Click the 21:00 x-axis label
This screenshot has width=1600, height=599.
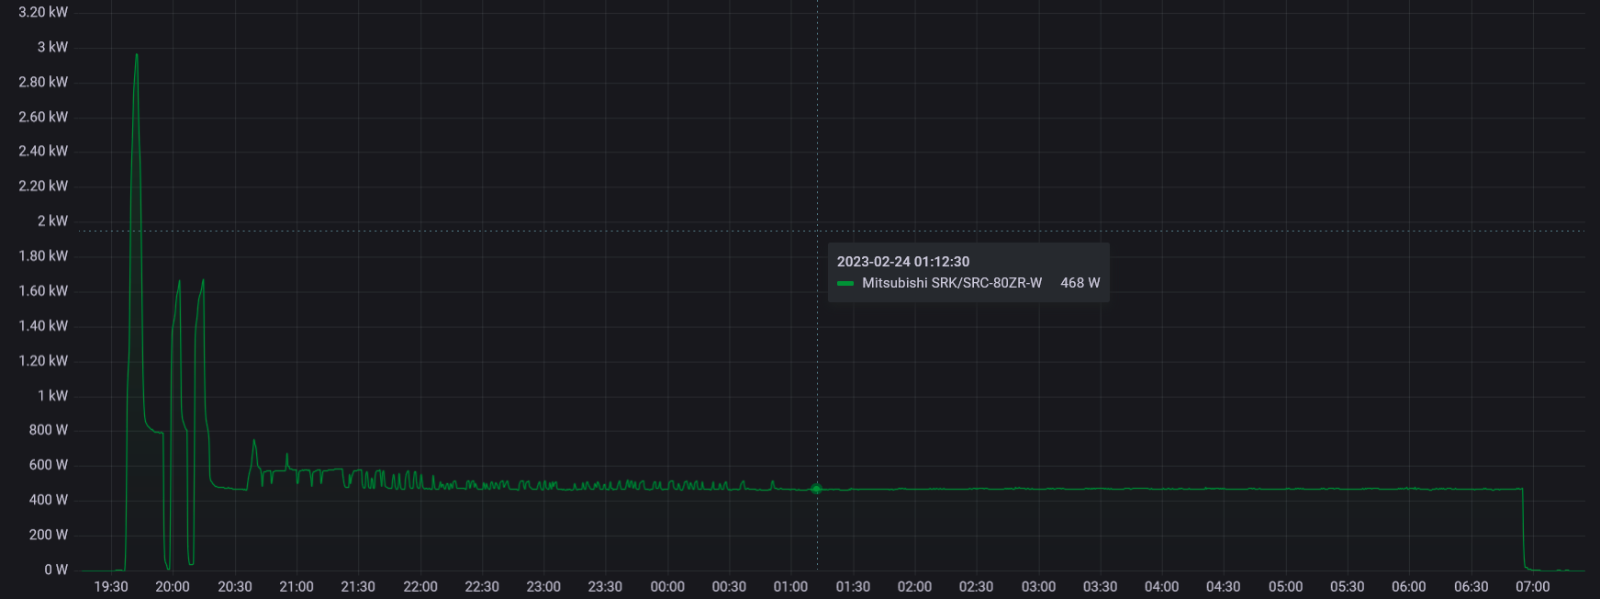pyautogui.click(x=296, y=587)
